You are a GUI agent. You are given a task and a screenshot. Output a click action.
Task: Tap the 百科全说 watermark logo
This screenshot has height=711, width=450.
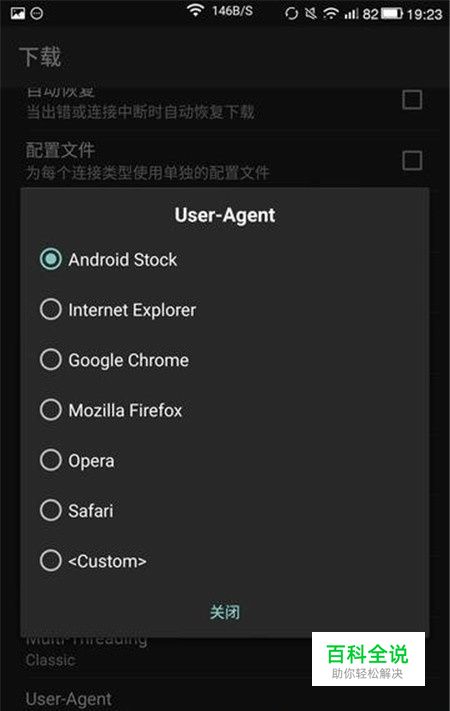pyautogui.click(x=368, y=658)
